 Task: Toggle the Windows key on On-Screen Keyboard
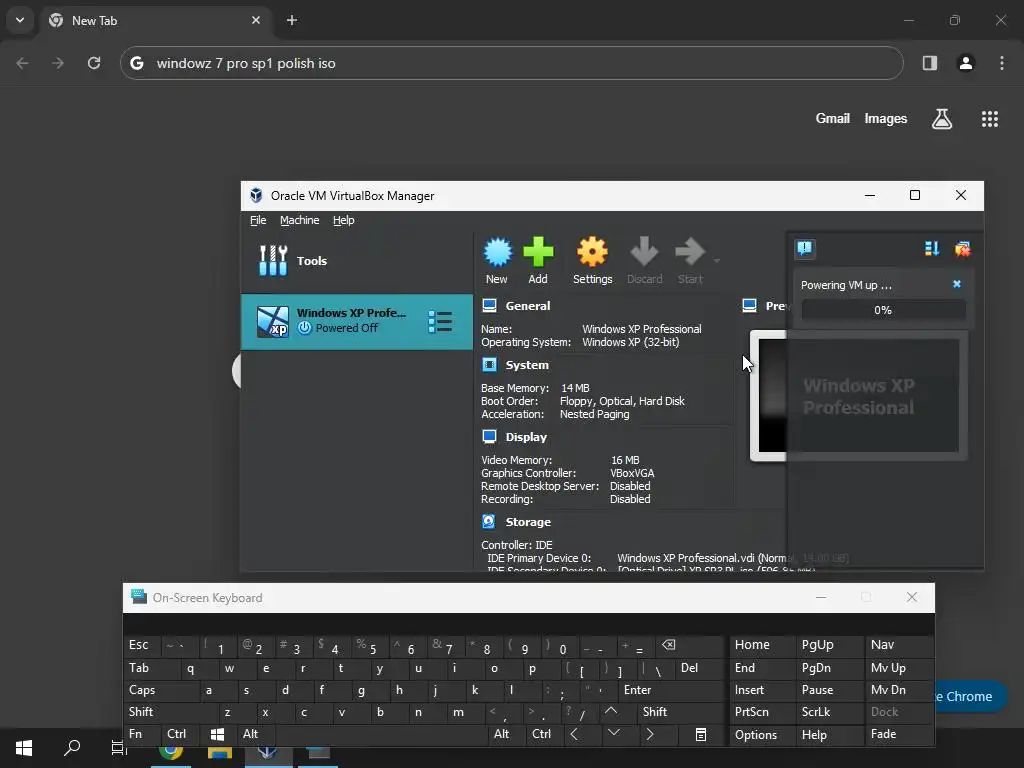pos(217,734)
